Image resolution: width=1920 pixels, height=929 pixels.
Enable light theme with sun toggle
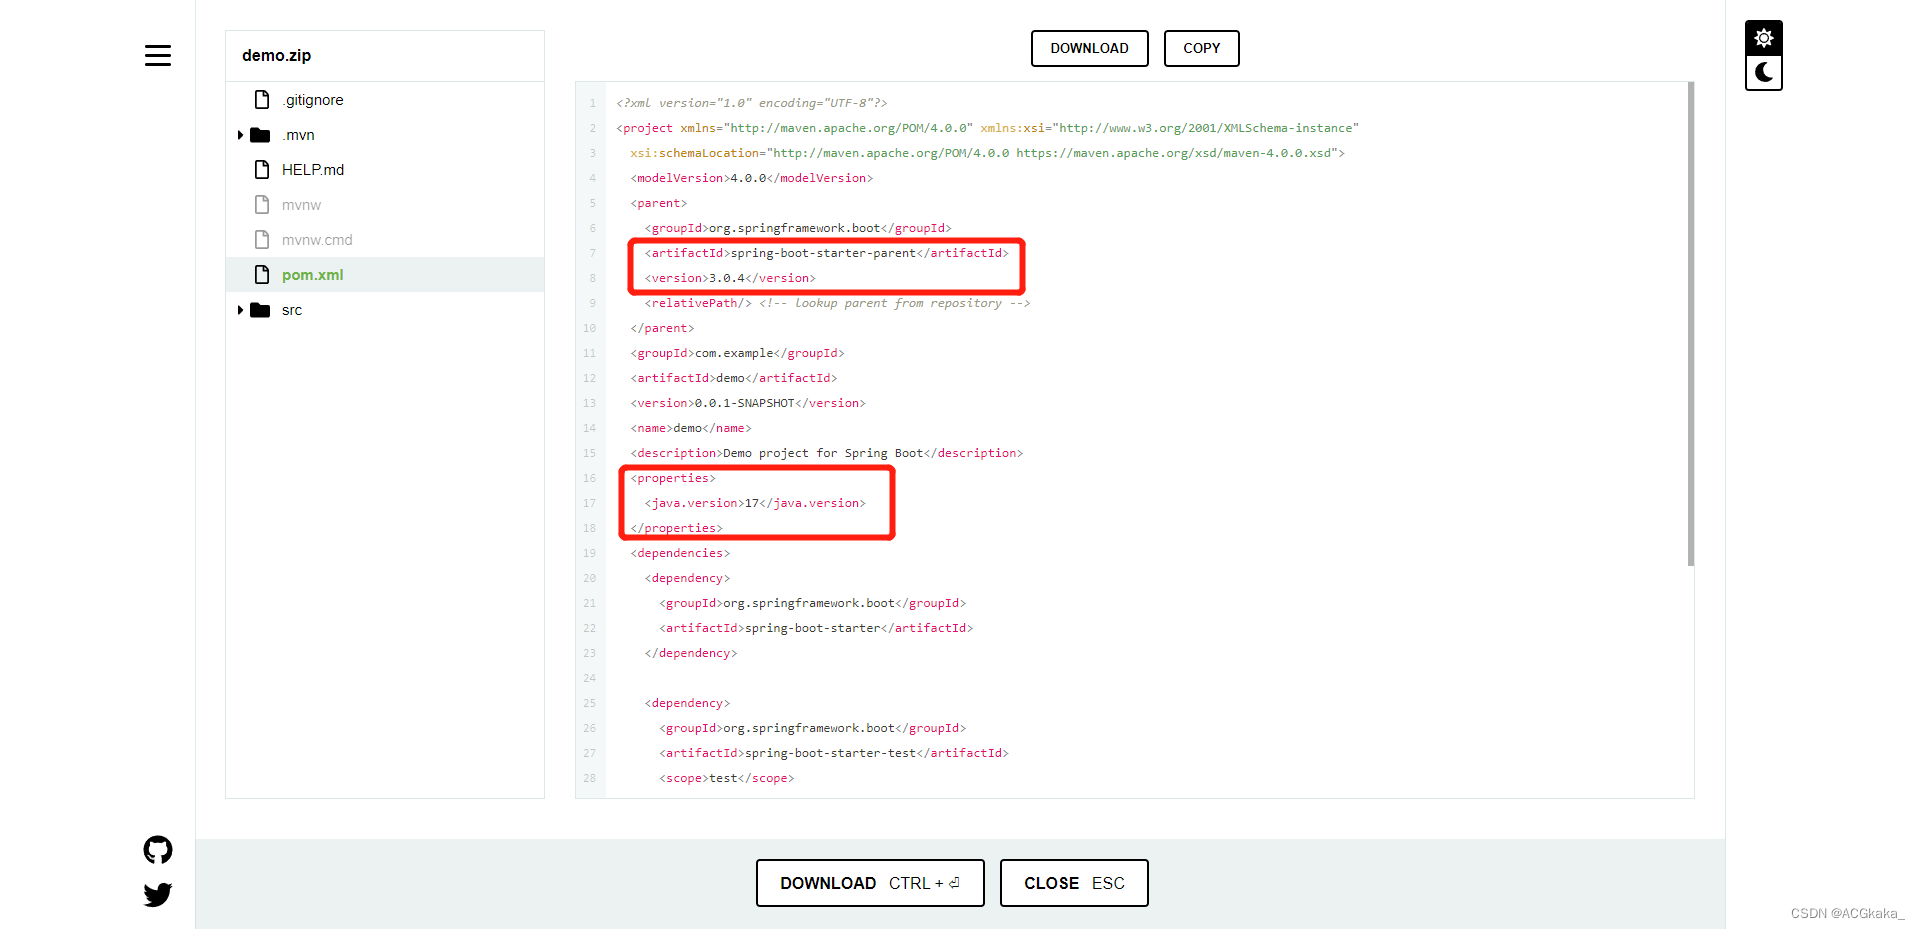click(1763, 37)
